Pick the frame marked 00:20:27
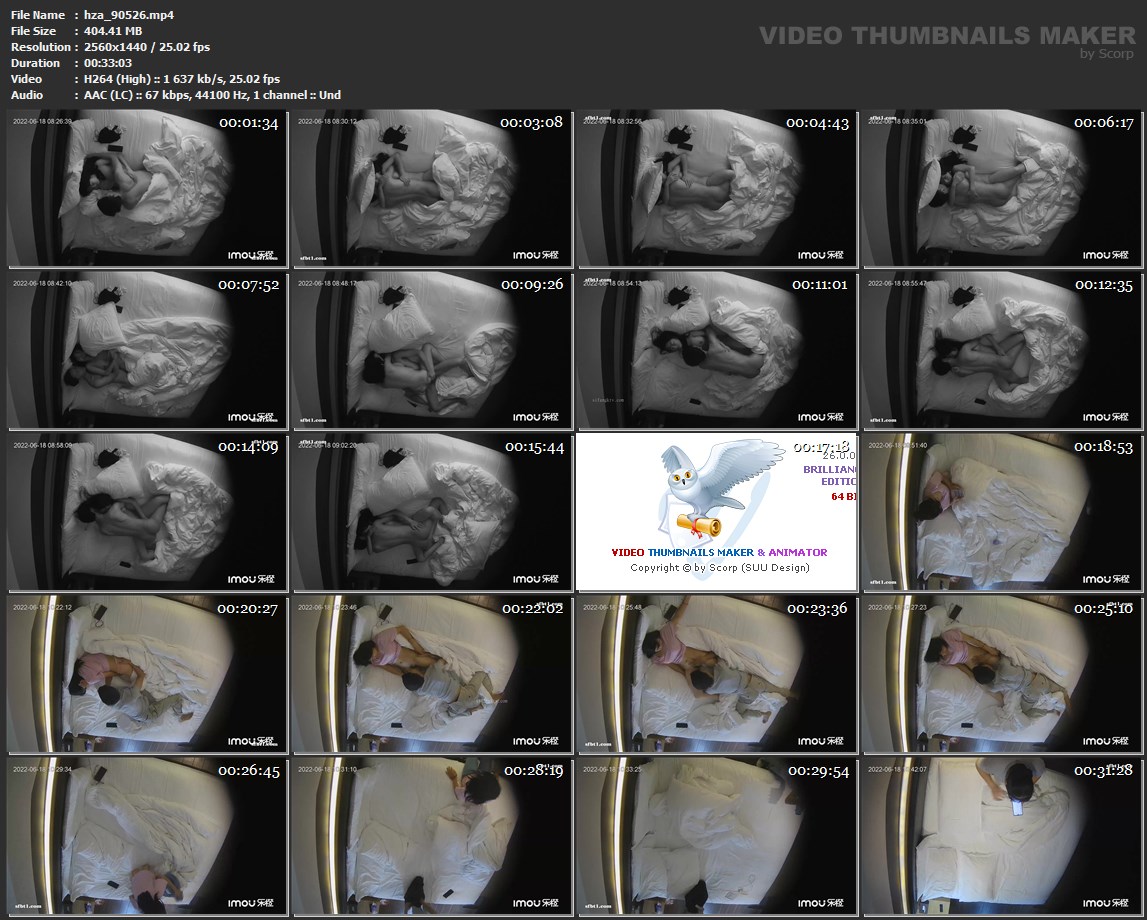This screenshot has width=1147, height=920. [x=147, y=674]
